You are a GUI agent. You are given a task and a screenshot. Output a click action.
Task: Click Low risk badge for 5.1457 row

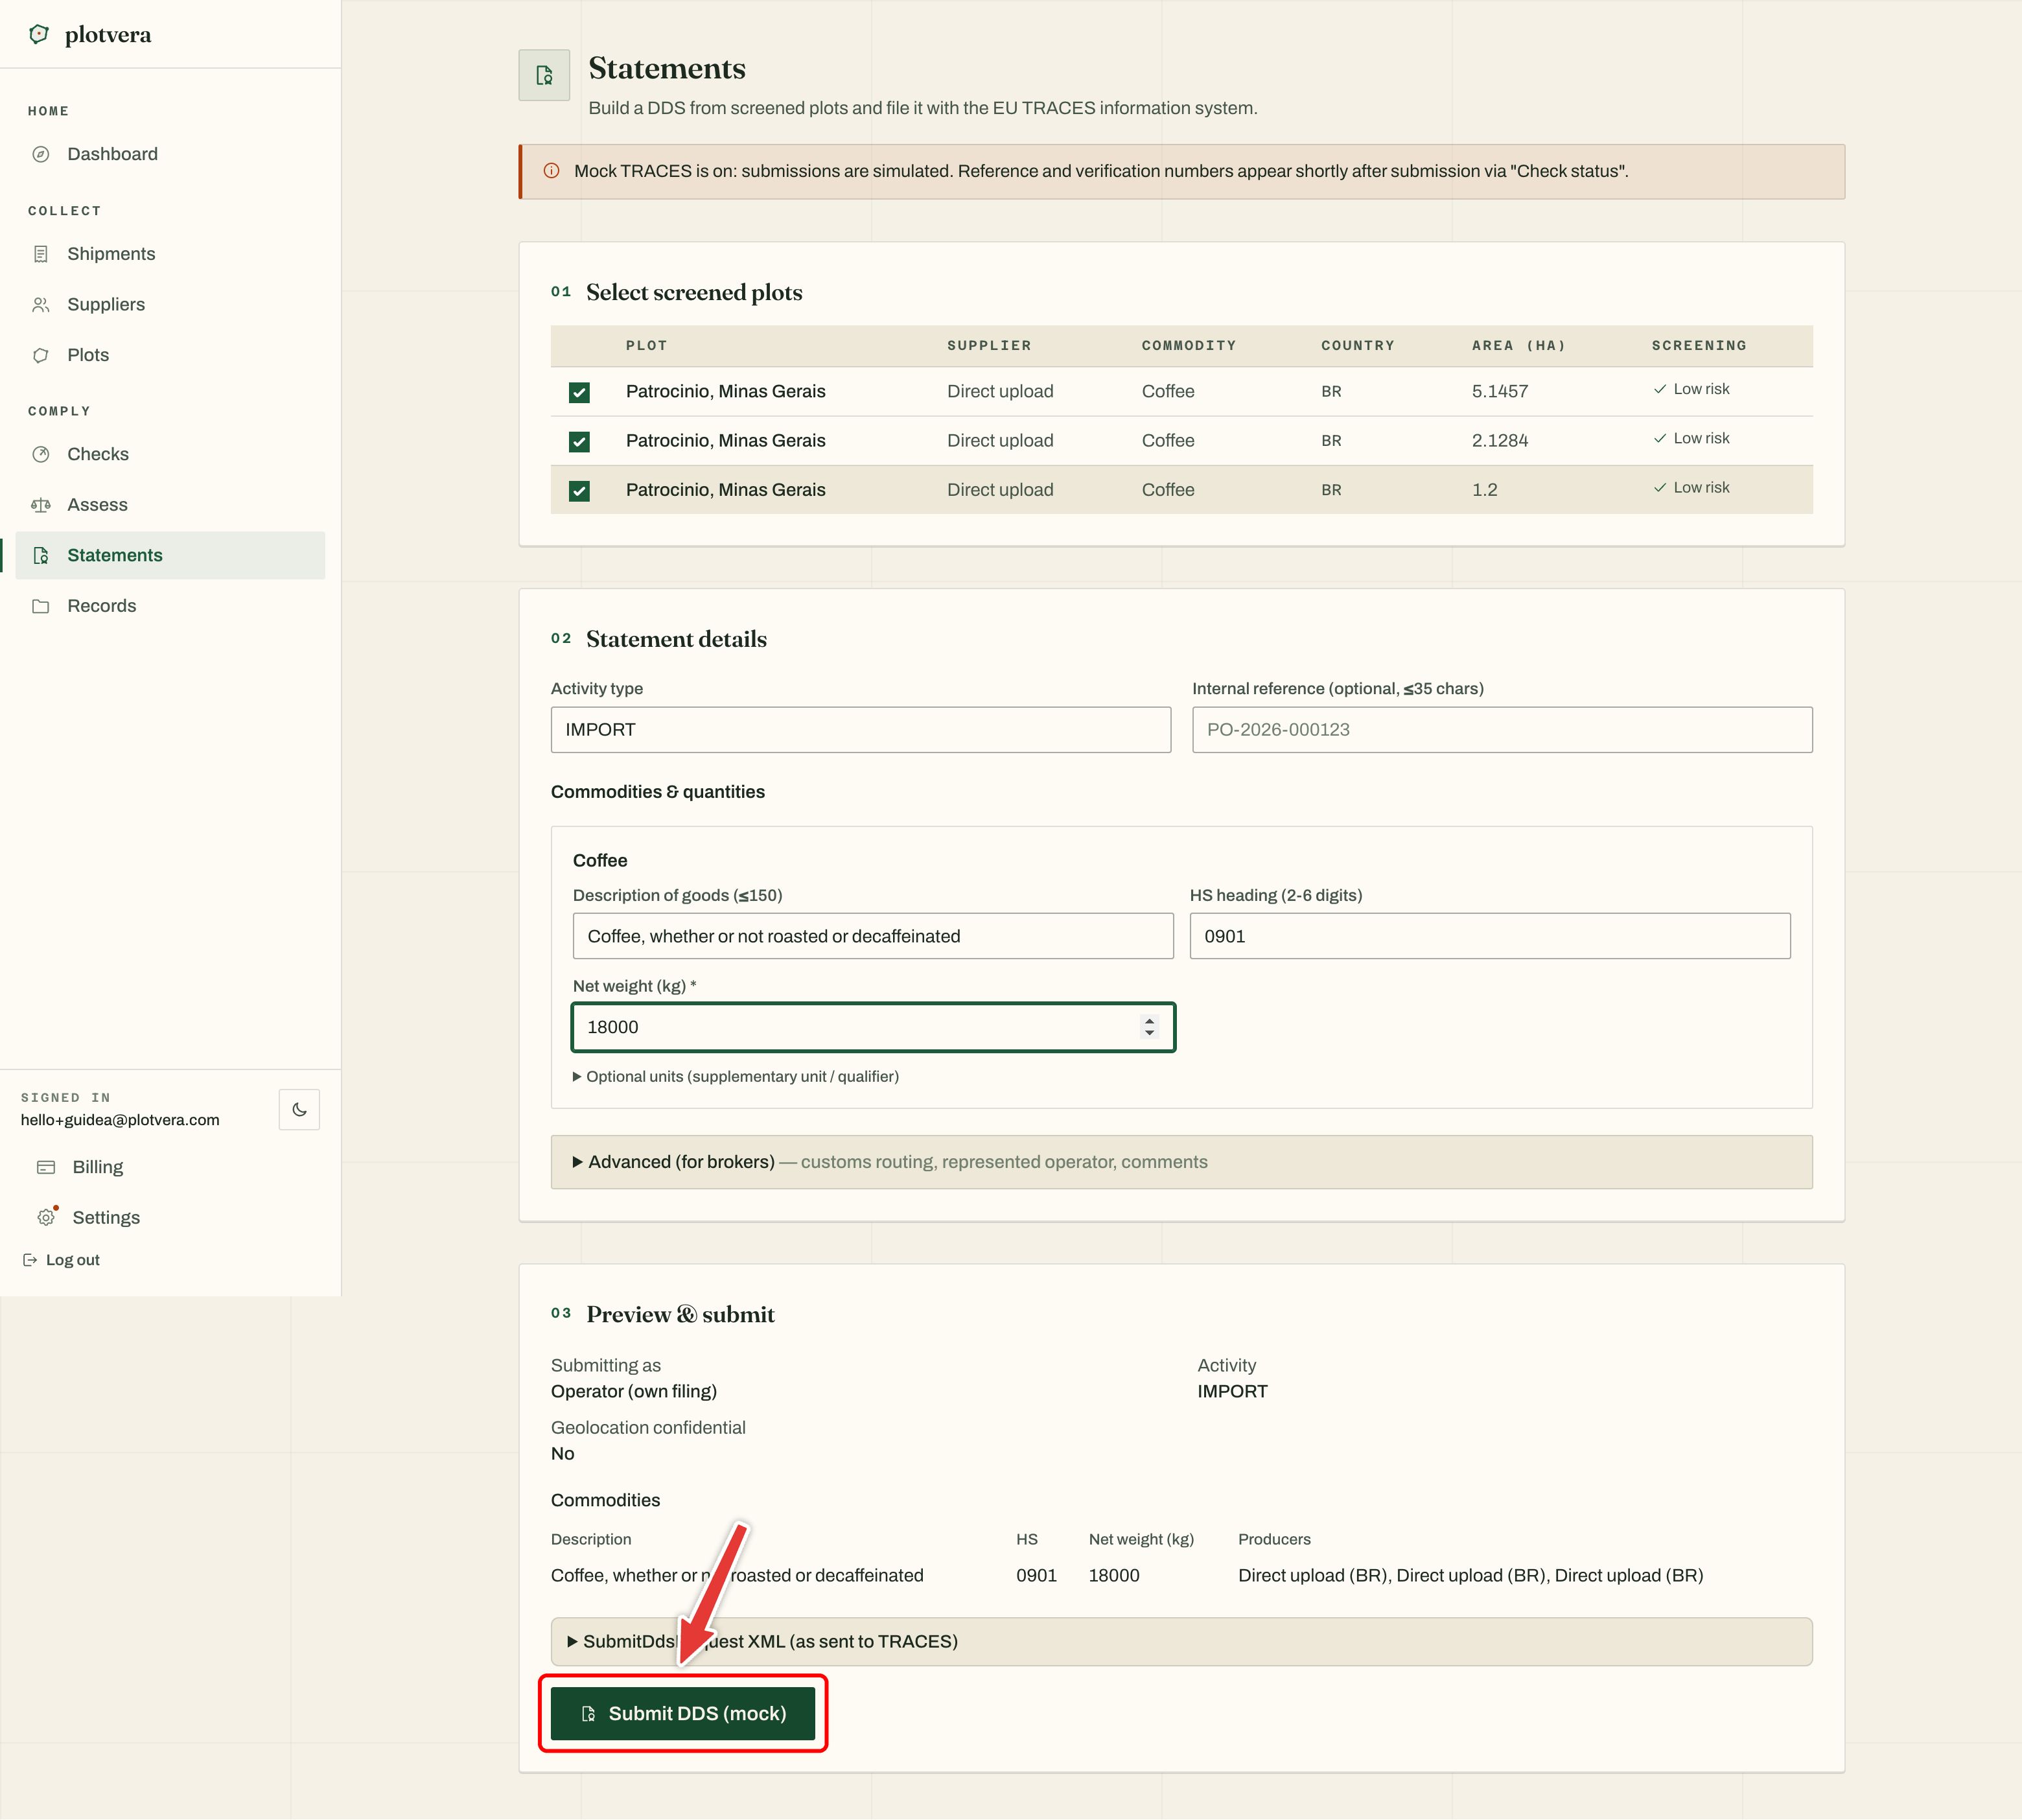click(1691, 389)
